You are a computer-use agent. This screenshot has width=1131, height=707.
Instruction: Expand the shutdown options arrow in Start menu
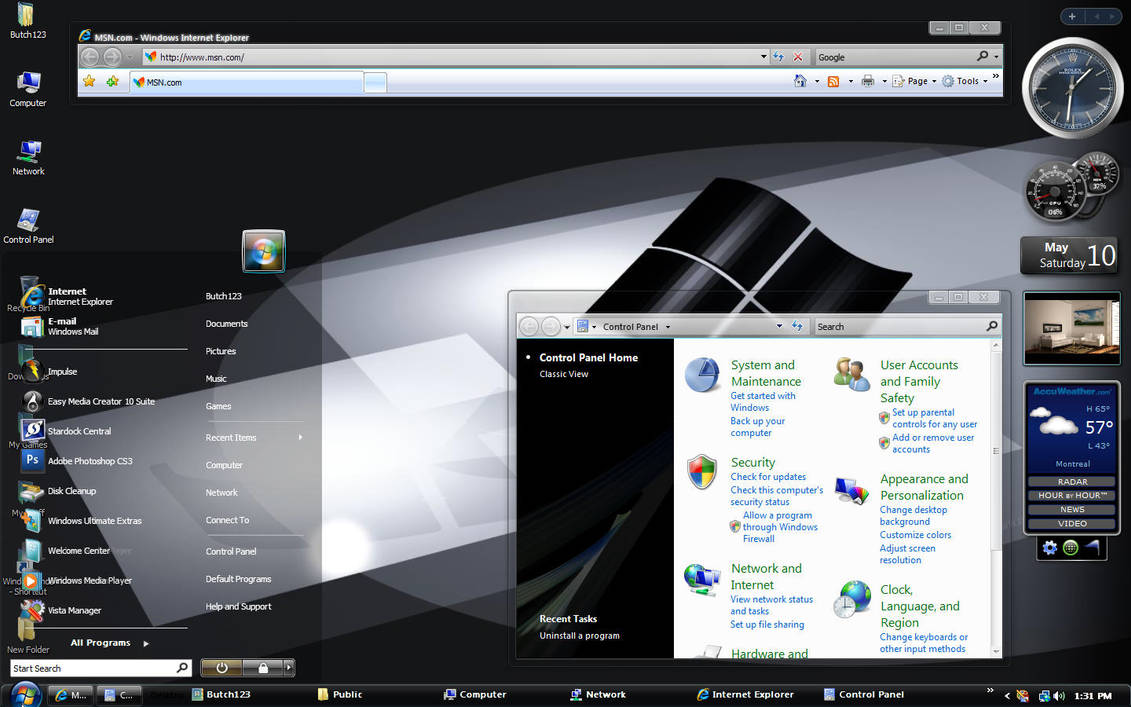click(289, 668)
